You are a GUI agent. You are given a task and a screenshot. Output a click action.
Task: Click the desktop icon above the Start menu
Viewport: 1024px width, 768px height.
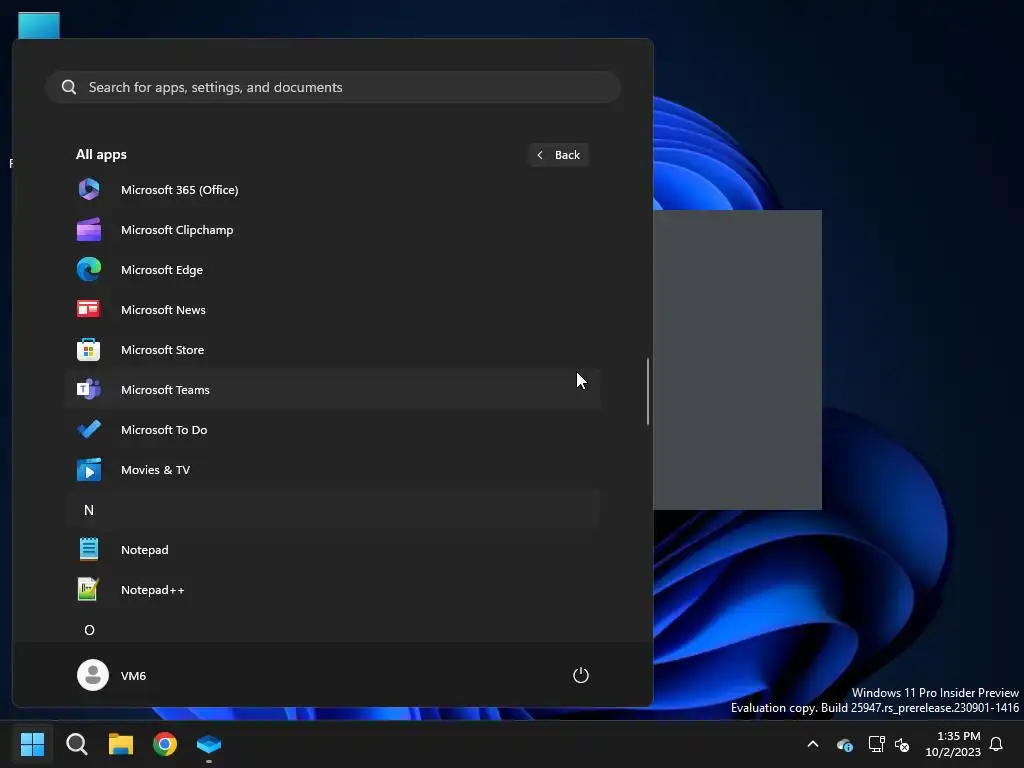coord(39,25)
